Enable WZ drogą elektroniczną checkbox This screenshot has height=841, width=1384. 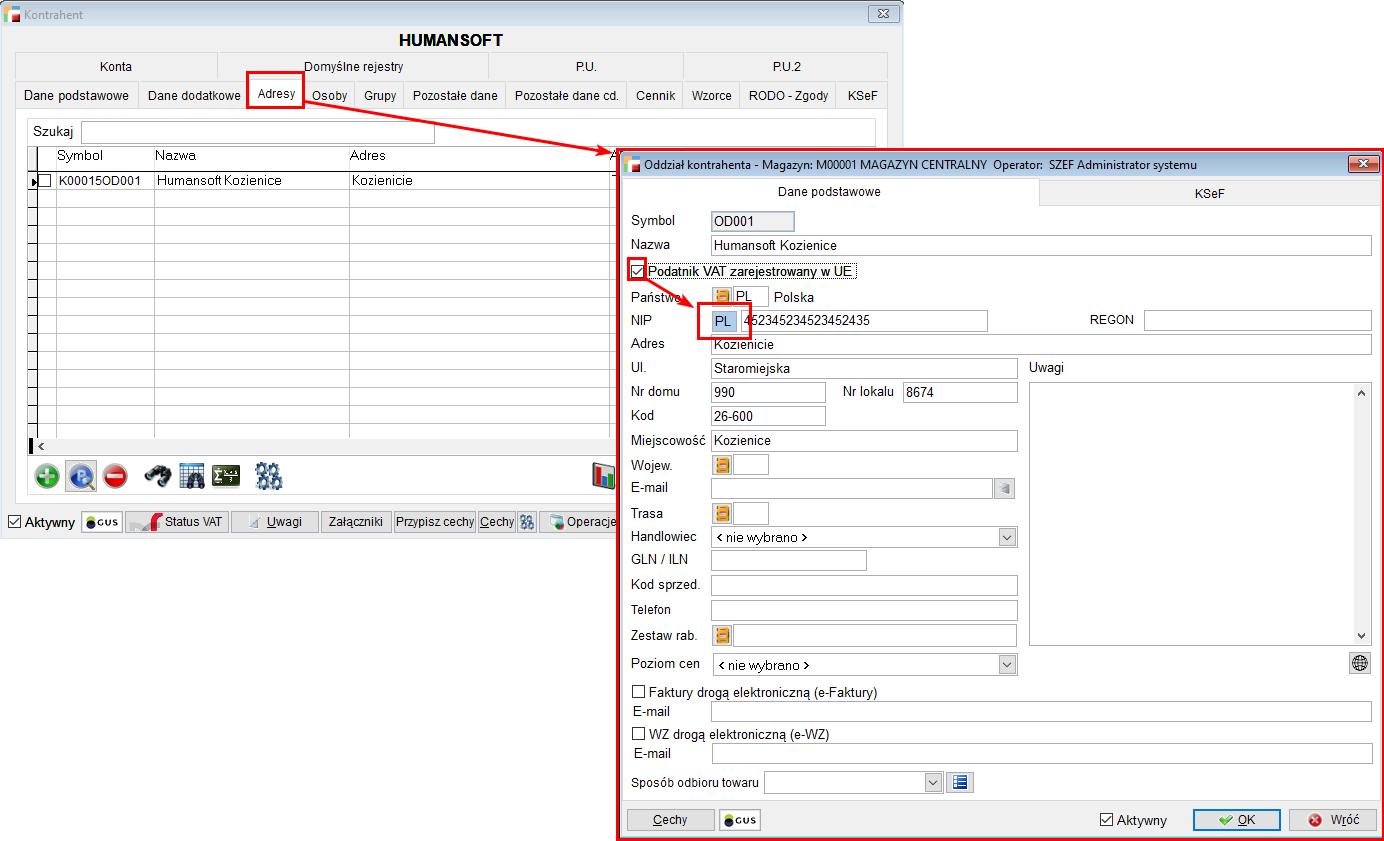639,734
